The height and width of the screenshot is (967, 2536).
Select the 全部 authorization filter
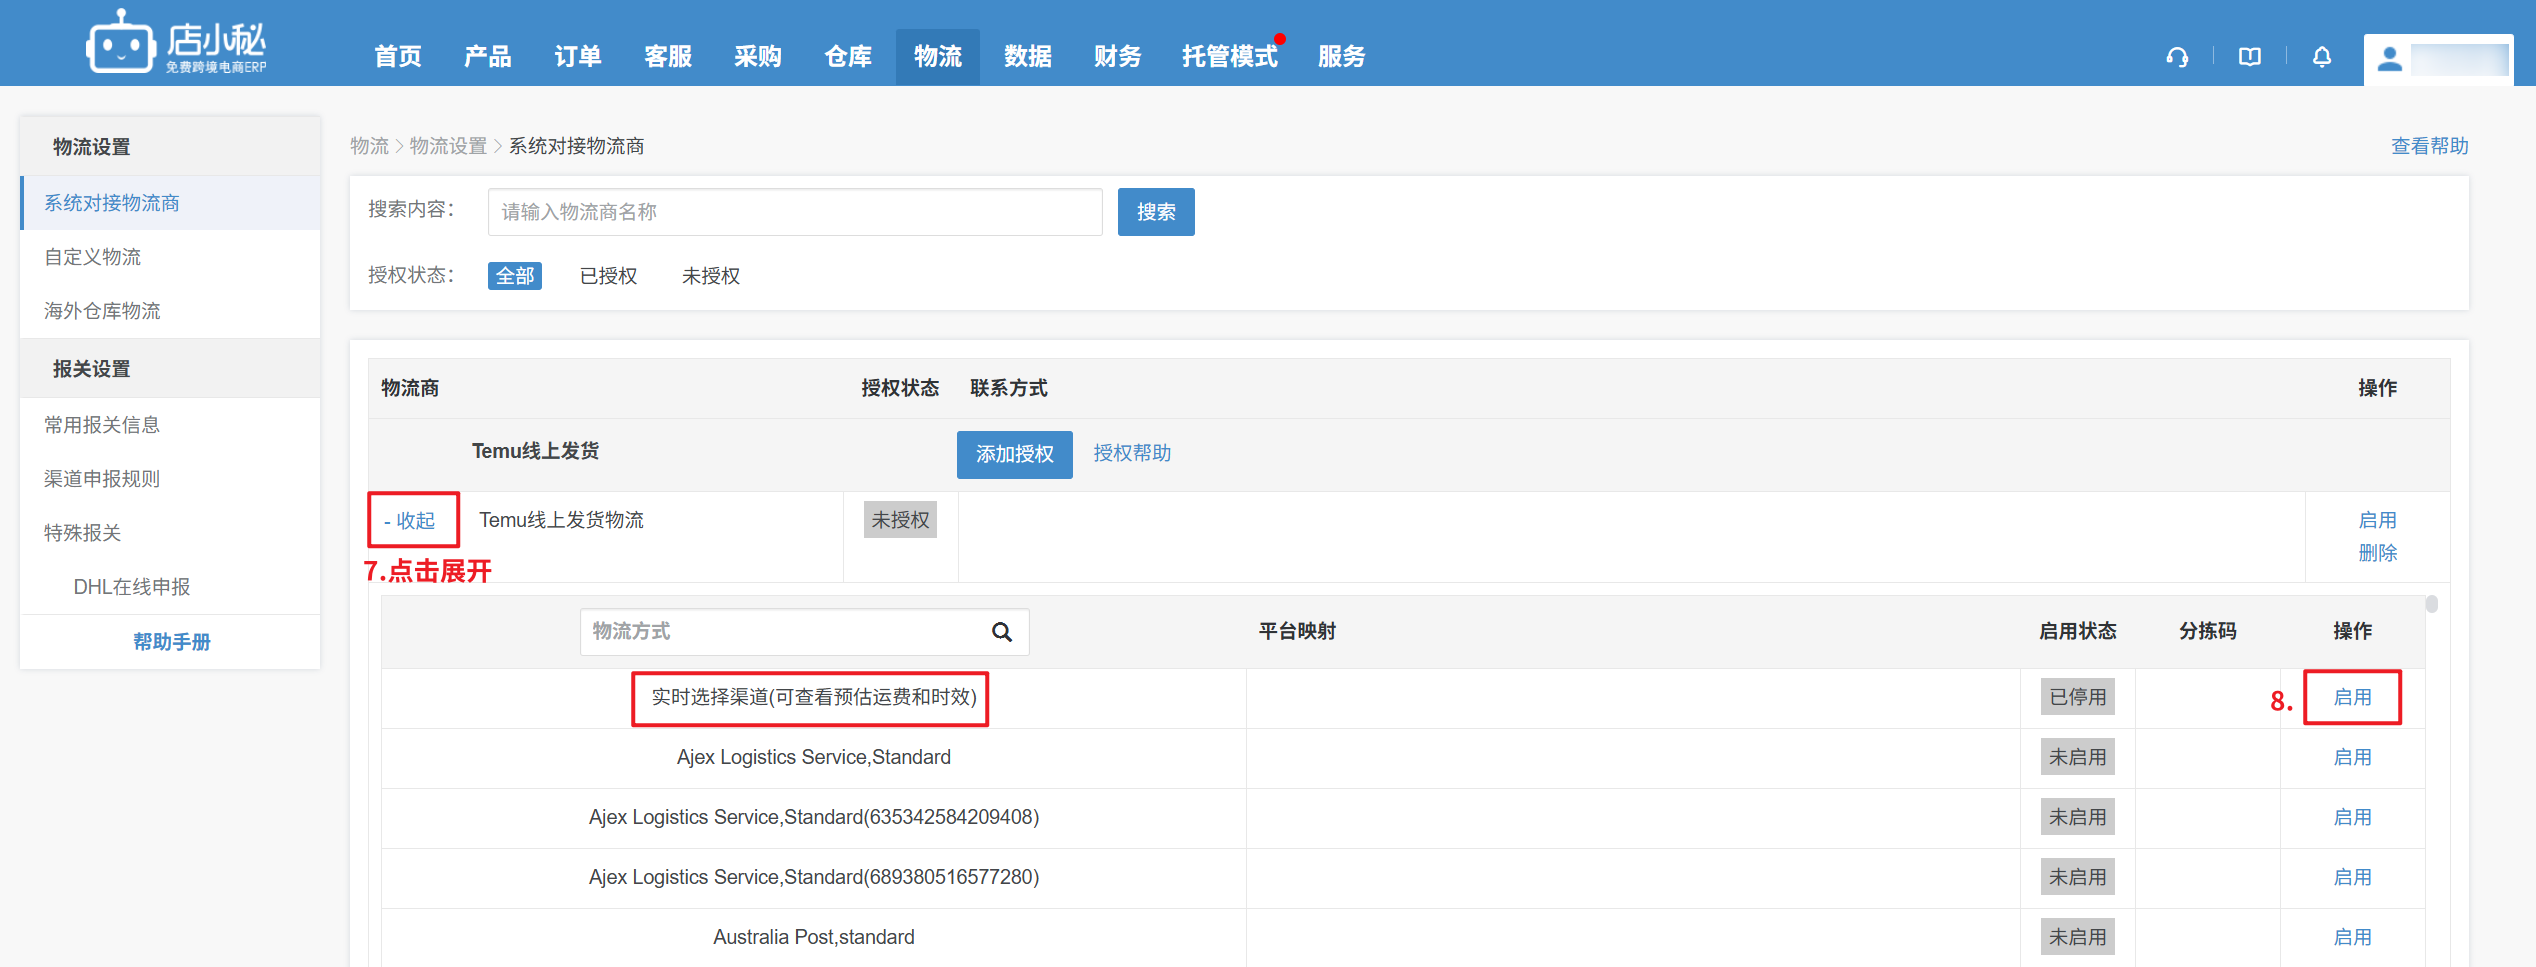pos(514,276)
